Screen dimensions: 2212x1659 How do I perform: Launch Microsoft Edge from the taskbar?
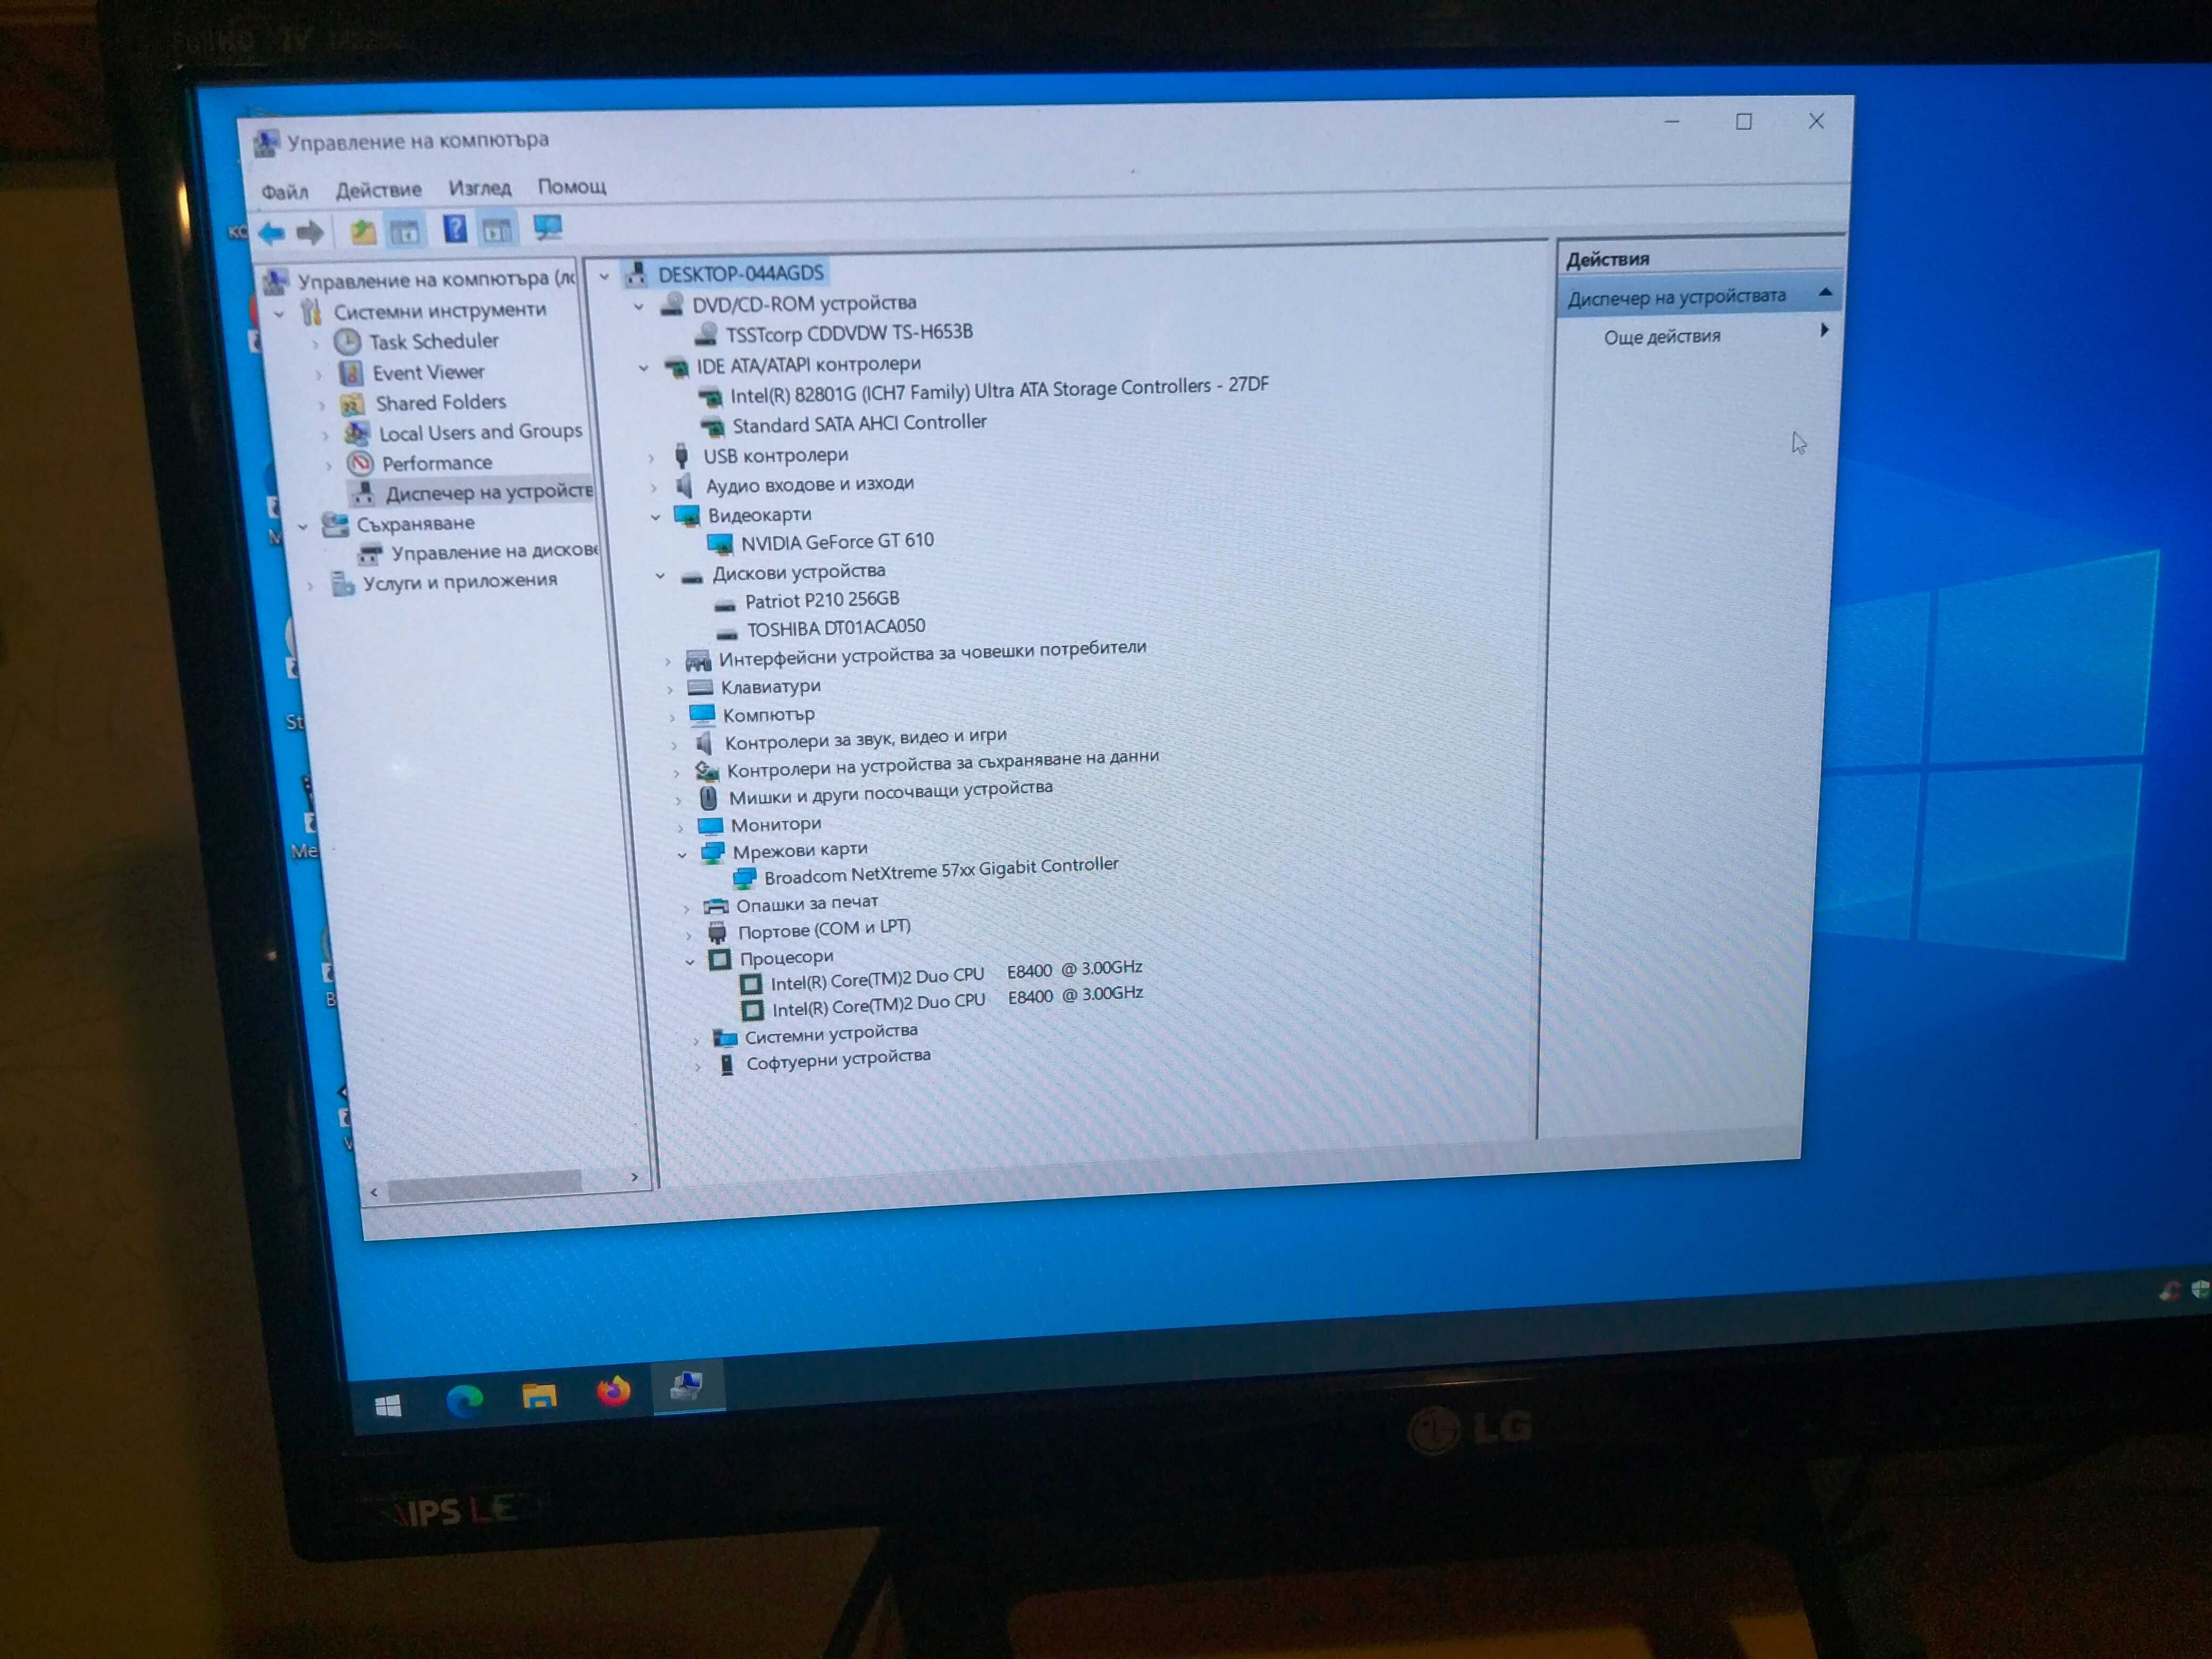[x=464, y=1400]
